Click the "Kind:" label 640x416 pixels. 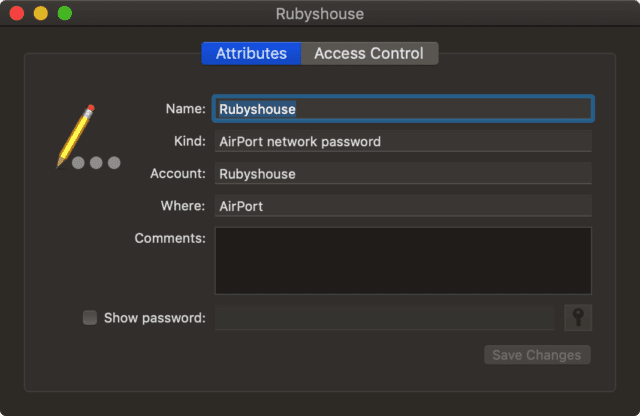tap(189, 141)
